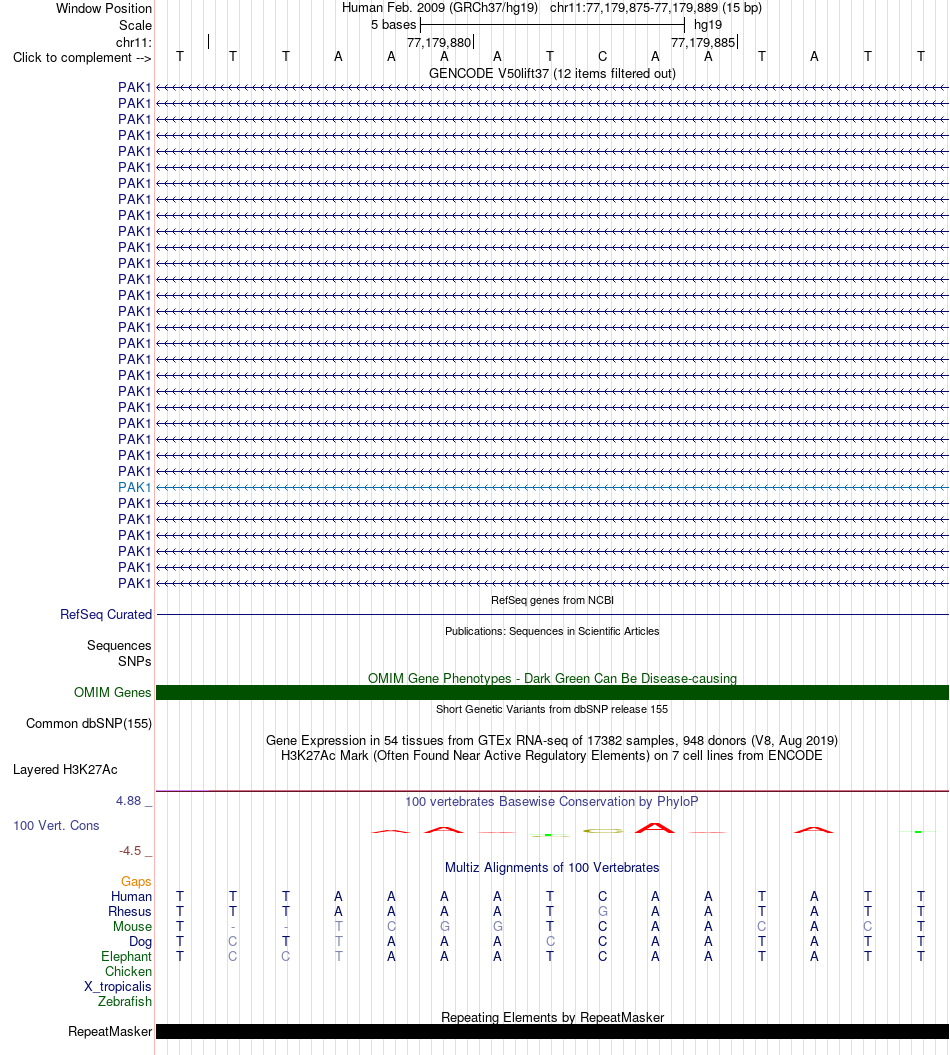Screen dimensions: 950x1055
Task: Click the 'Human Feb. 2009 (GRCh37/hg19)' assembly text
Action: (x=440, y=8)
